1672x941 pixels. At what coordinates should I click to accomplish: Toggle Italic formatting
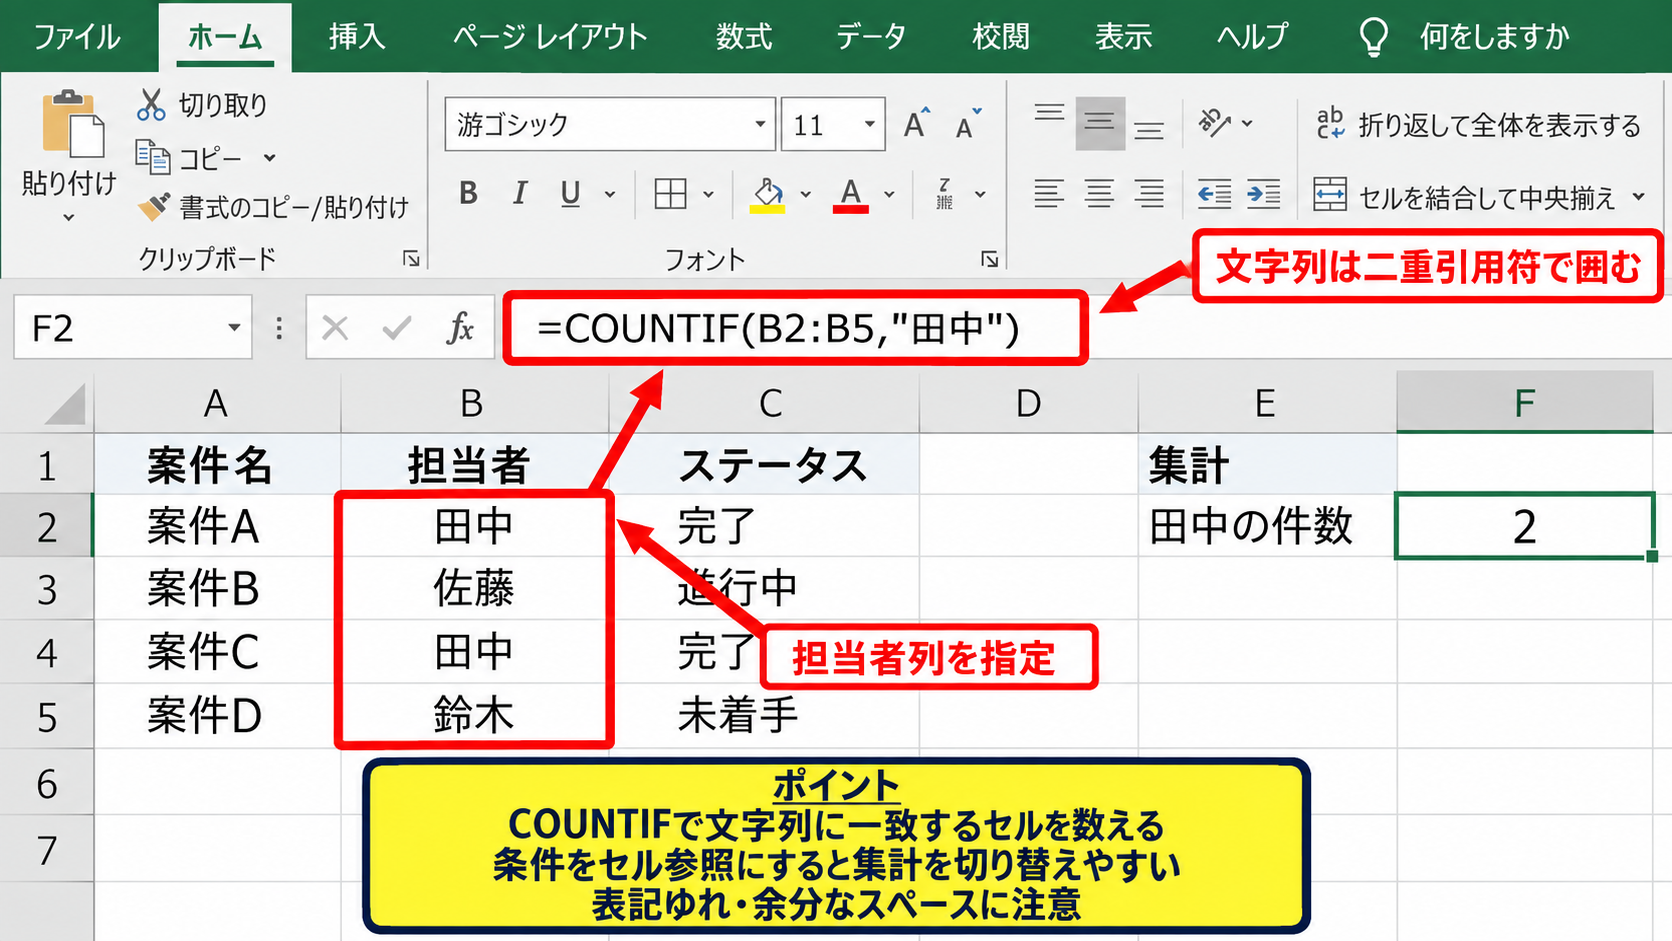519,194
